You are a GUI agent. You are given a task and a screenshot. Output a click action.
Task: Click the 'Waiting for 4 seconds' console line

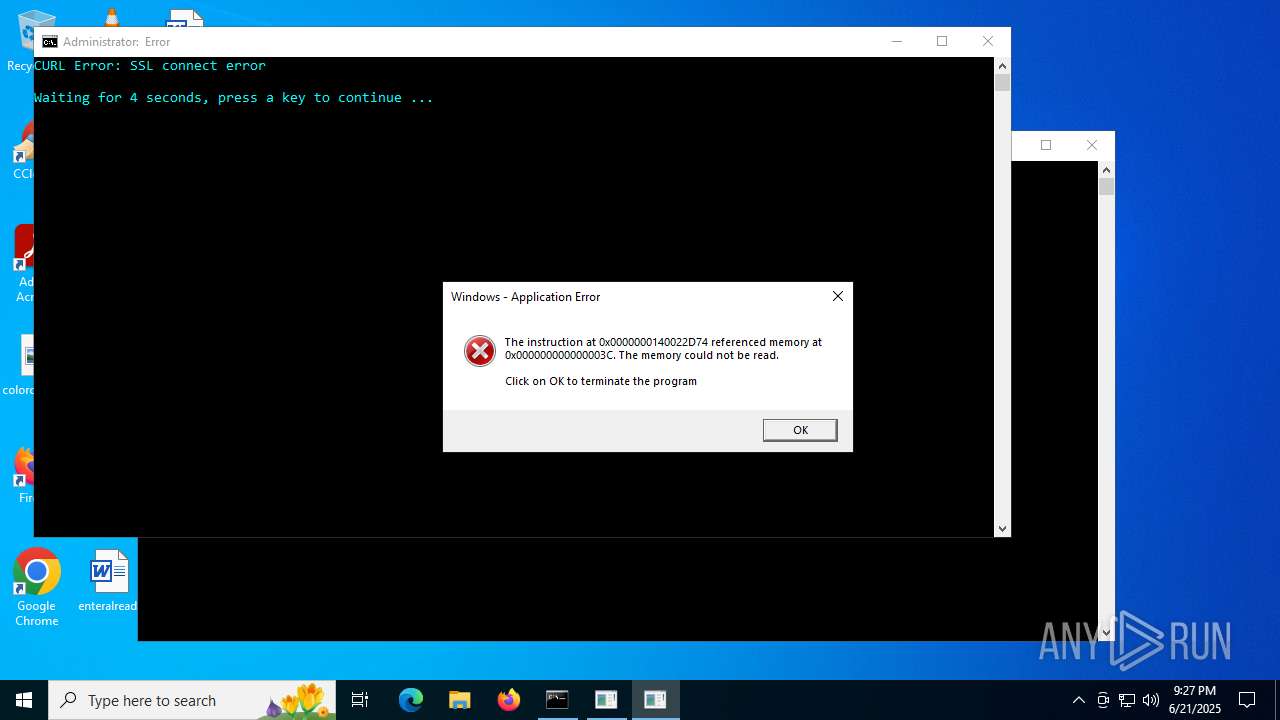click(x=234, y=97)
